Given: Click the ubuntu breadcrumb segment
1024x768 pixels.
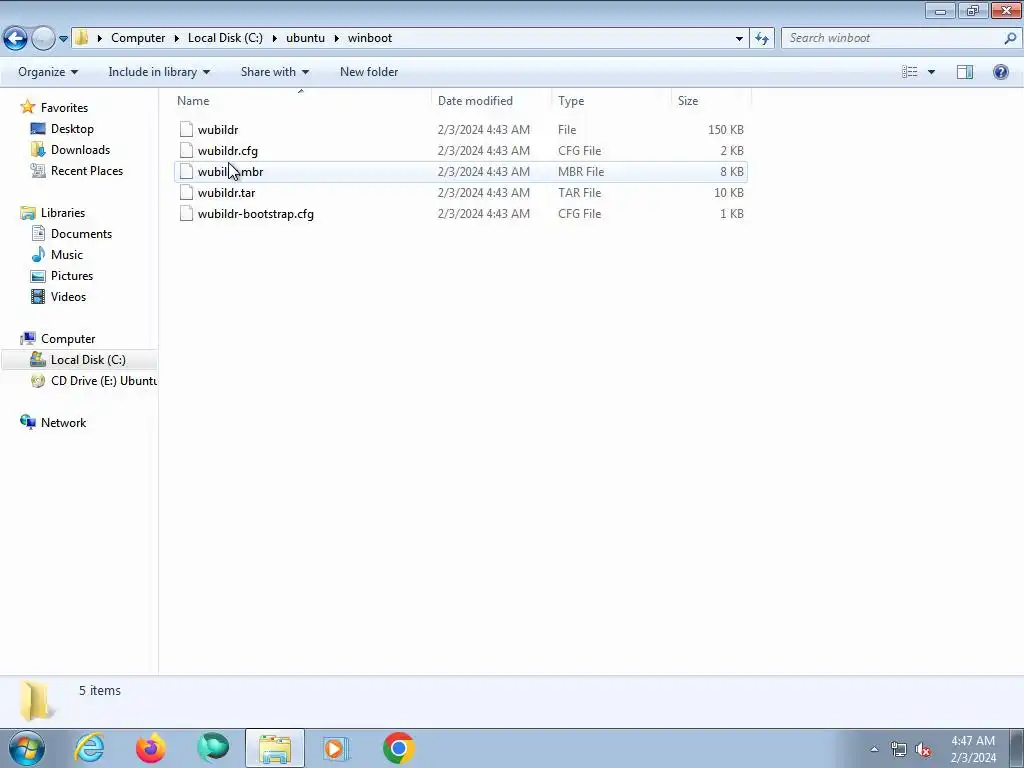Looking at the screenshot, I should pos(305,38).
